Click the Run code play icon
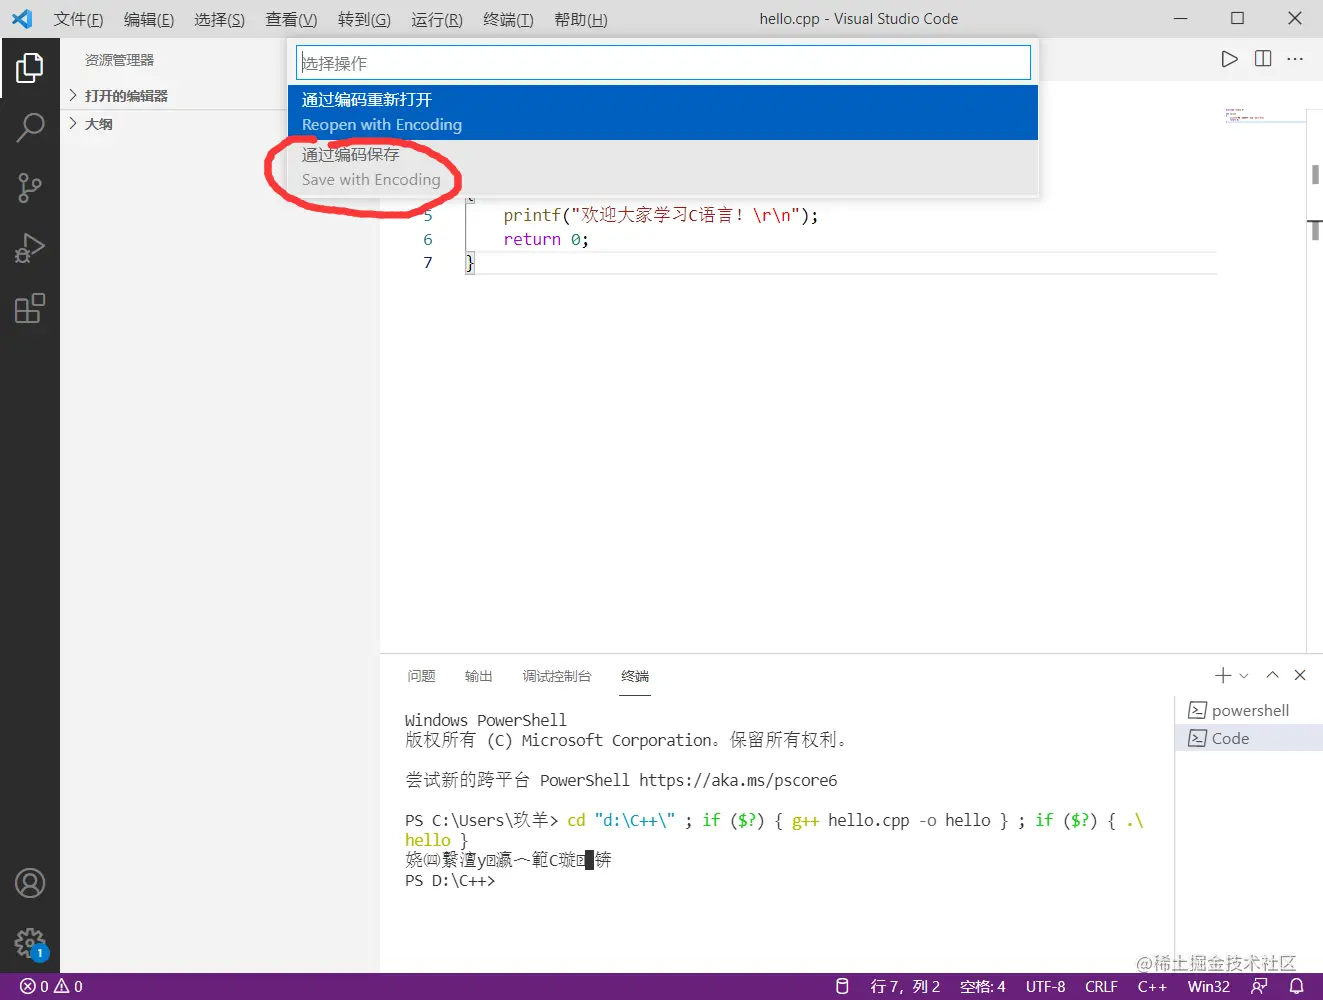The image size is (1323, 1000). [x=1229, y=59]
